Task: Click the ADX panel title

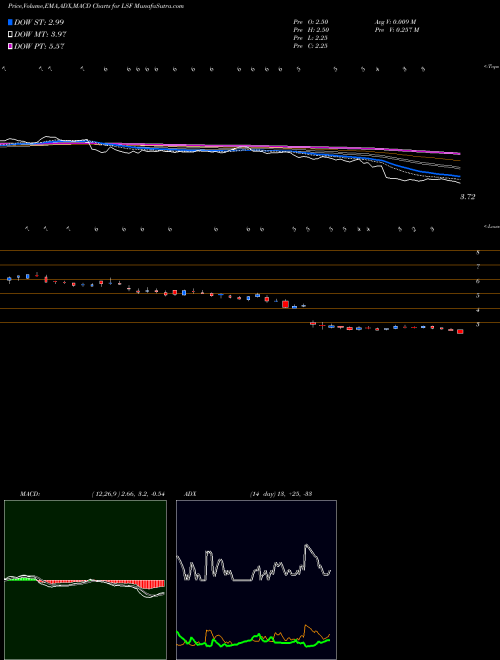Action: (190, 494)
